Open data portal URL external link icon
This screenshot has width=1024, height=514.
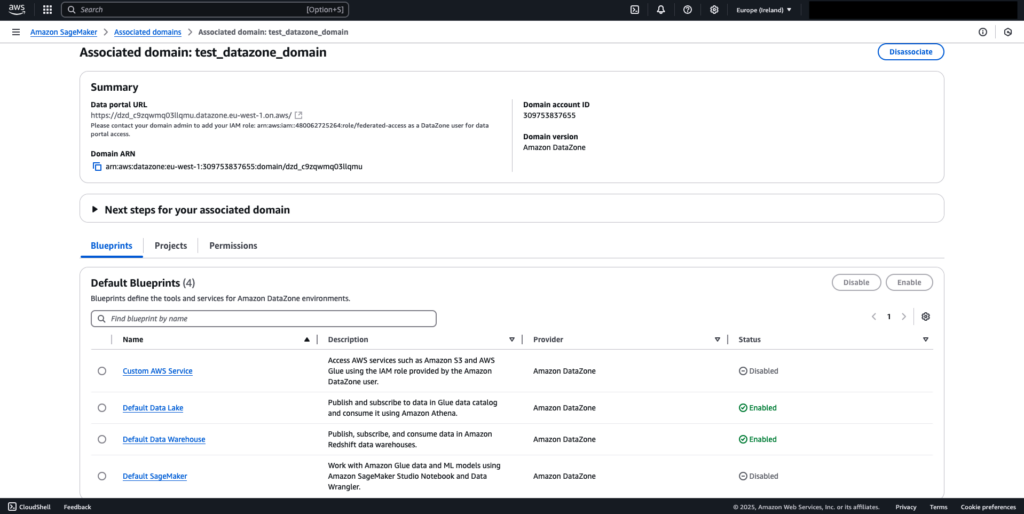298,115
